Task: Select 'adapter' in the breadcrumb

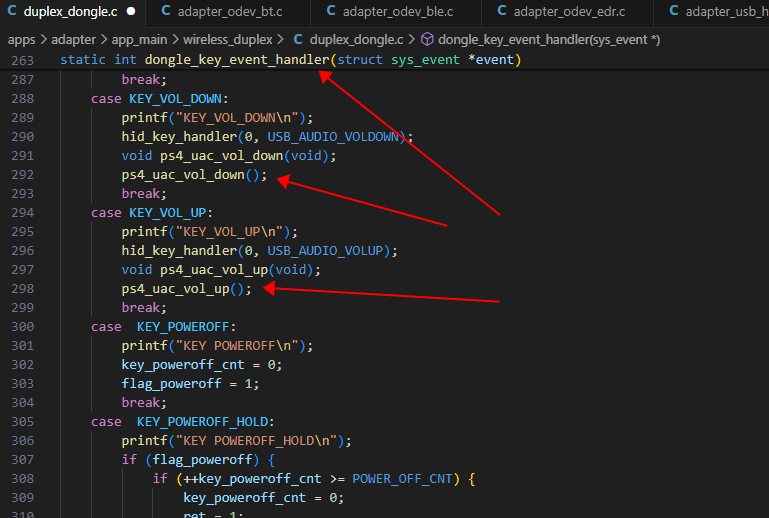Action: 74,40
